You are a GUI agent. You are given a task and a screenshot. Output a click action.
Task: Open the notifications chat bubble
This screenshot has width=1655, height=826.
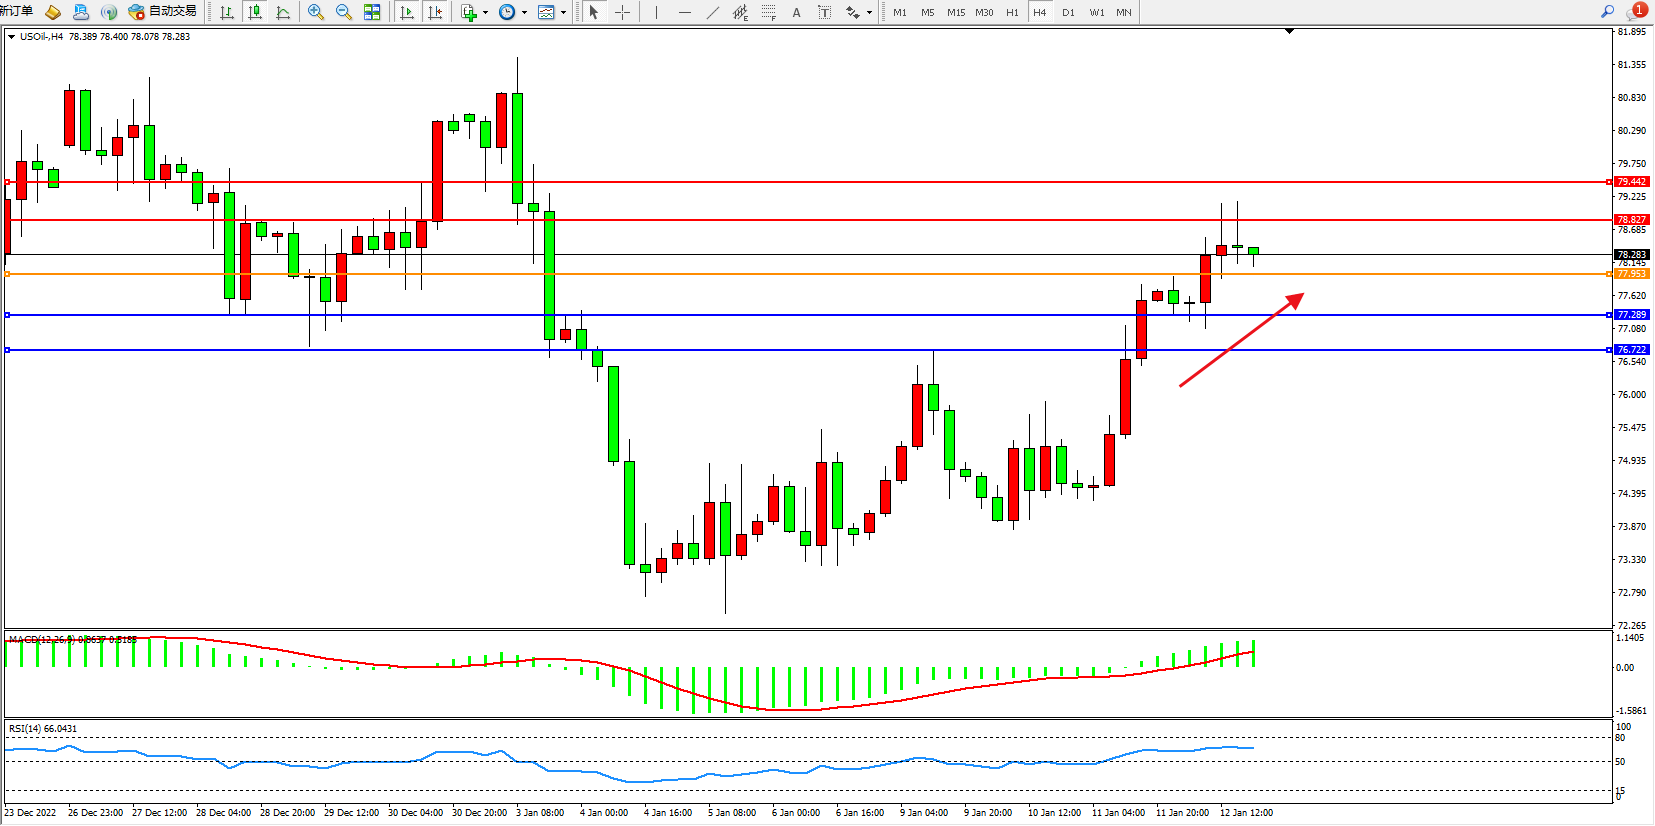click(1636, 12)
